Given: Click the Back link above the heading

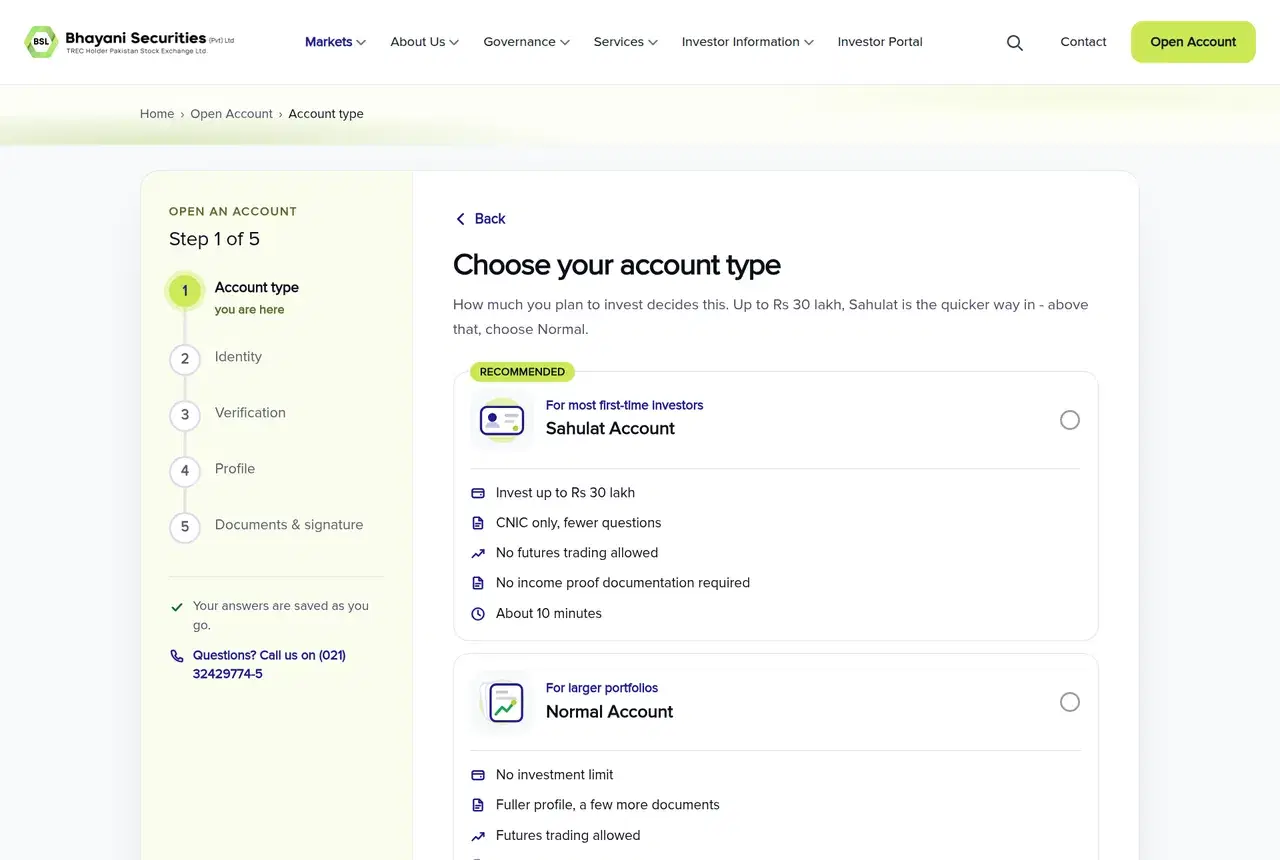Looking at the screenshot, I should point(480,219).
